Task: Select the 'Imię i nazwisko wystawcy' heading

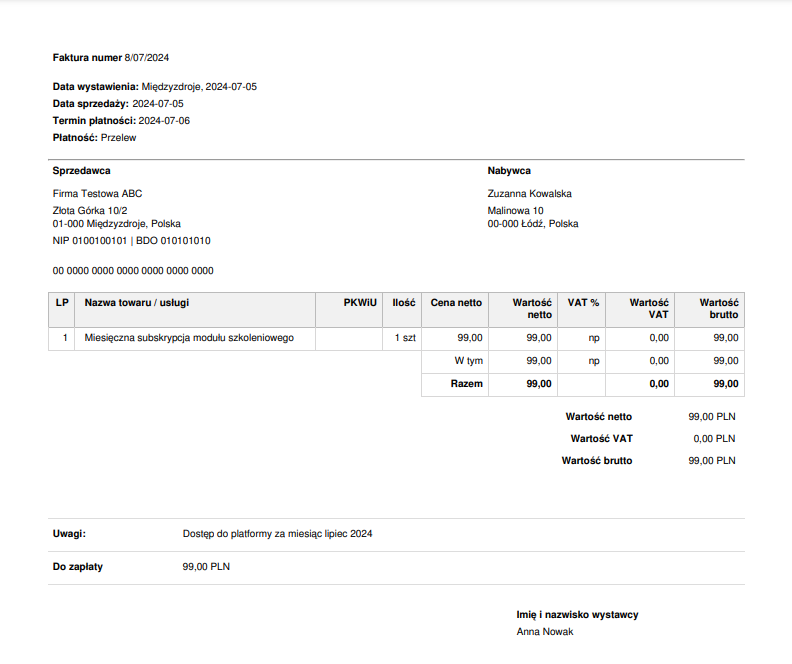Action: click(577, 615)
